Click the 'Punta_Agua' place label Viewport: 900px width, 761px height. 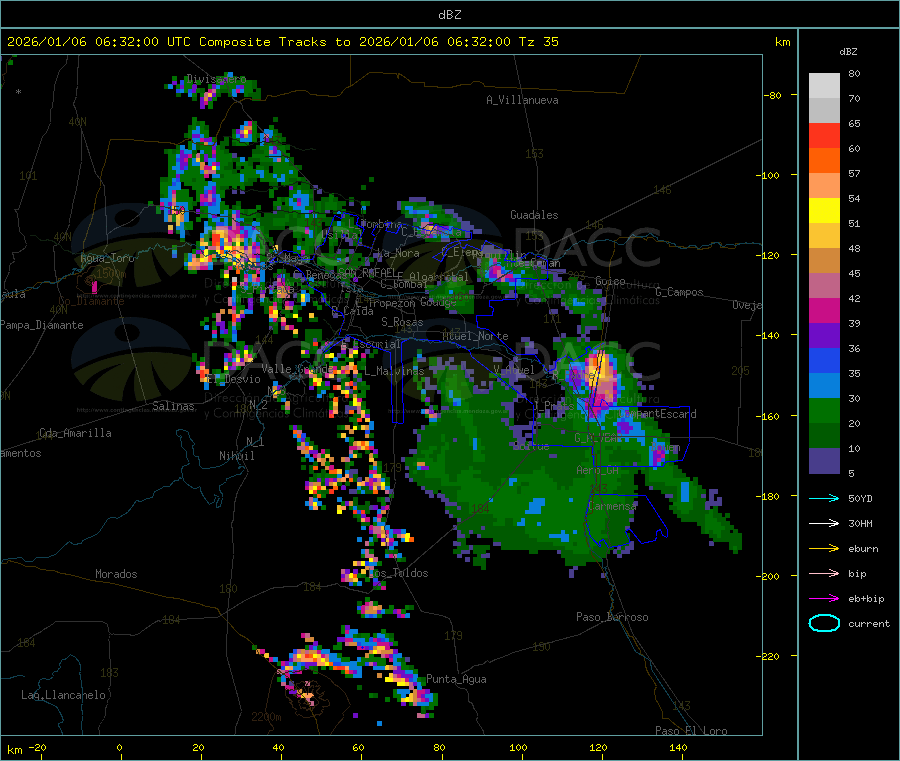click(x=456, y=680)
